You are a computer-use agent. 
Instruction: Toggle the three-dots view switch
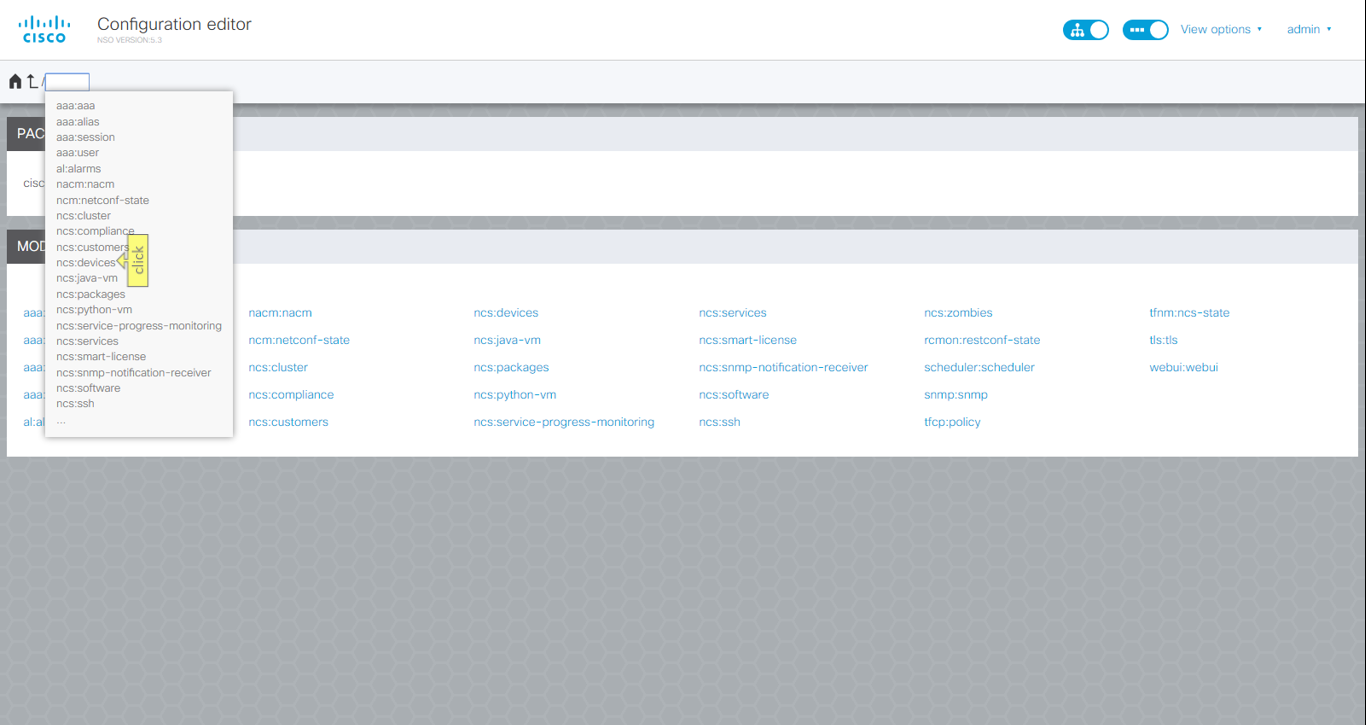coord(1146,30)
